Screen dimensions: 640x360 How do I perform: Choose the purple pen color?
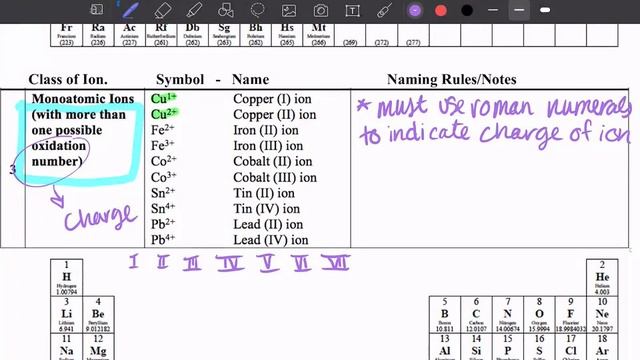415,11
